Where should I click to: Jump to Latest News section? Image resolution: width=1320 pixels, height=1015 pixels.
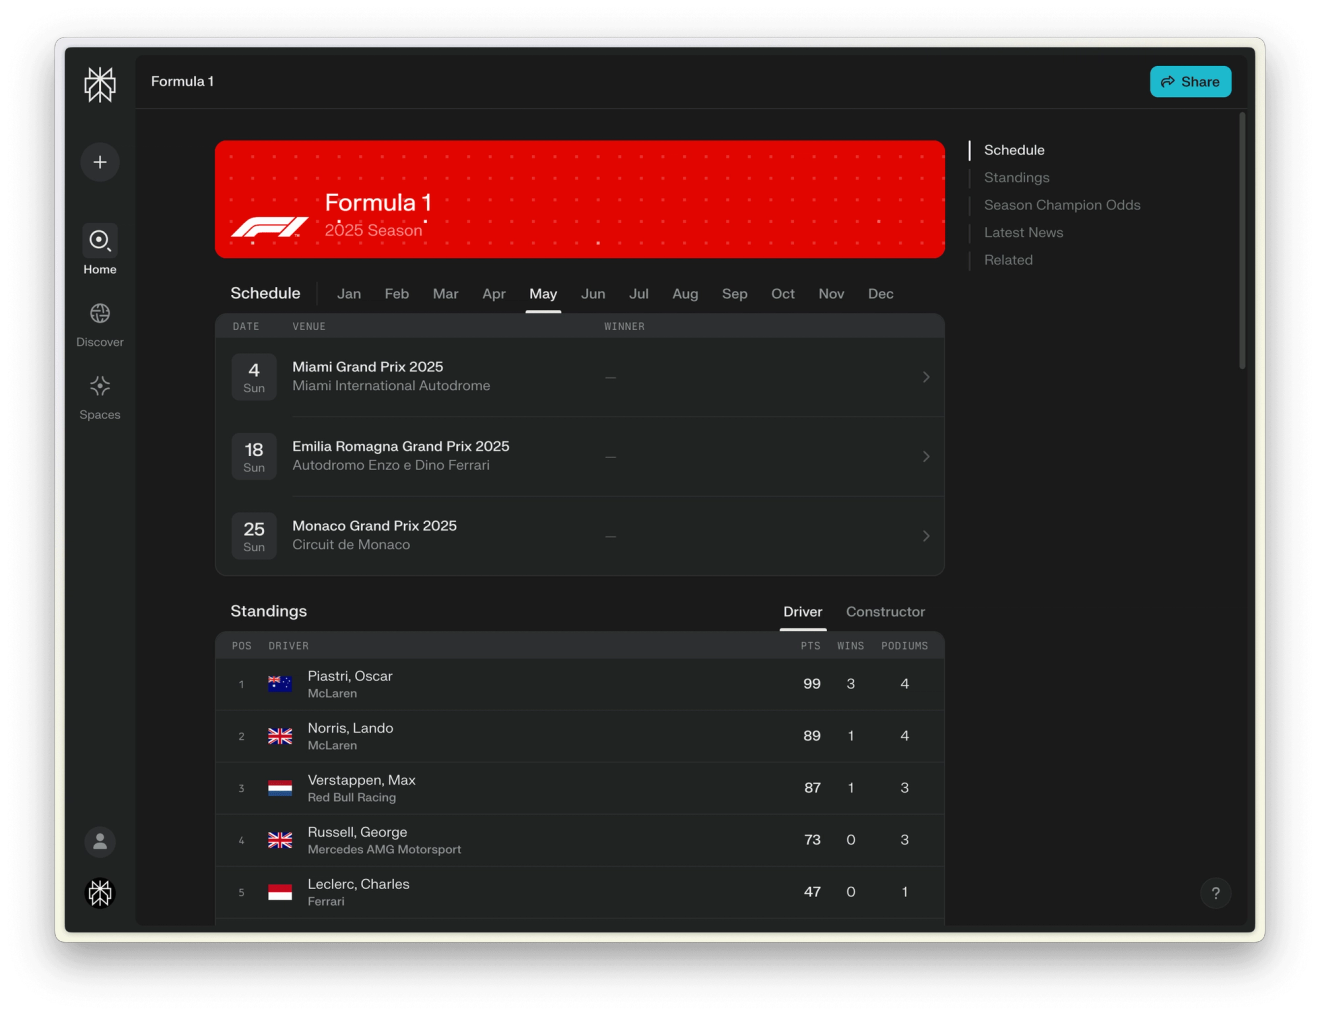coord(1023,232)
